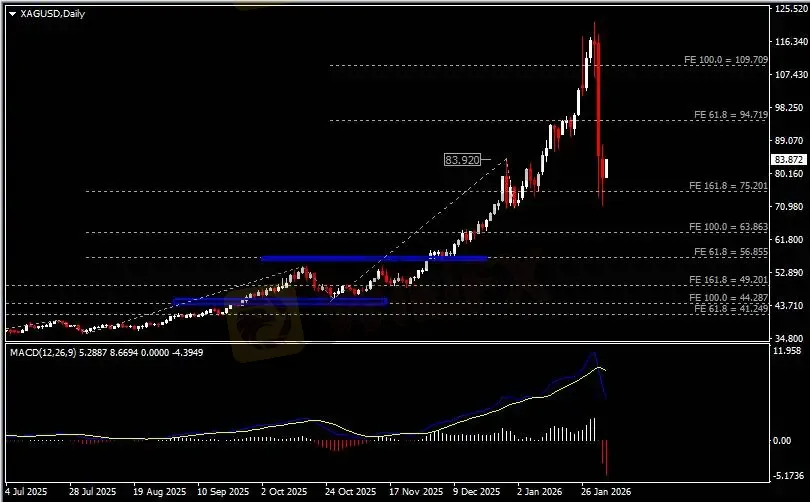The height and width of the screenshot is (502, 810).
Task: Select the FE 61.8 = 94.719 level
Action: click(730, 115)
